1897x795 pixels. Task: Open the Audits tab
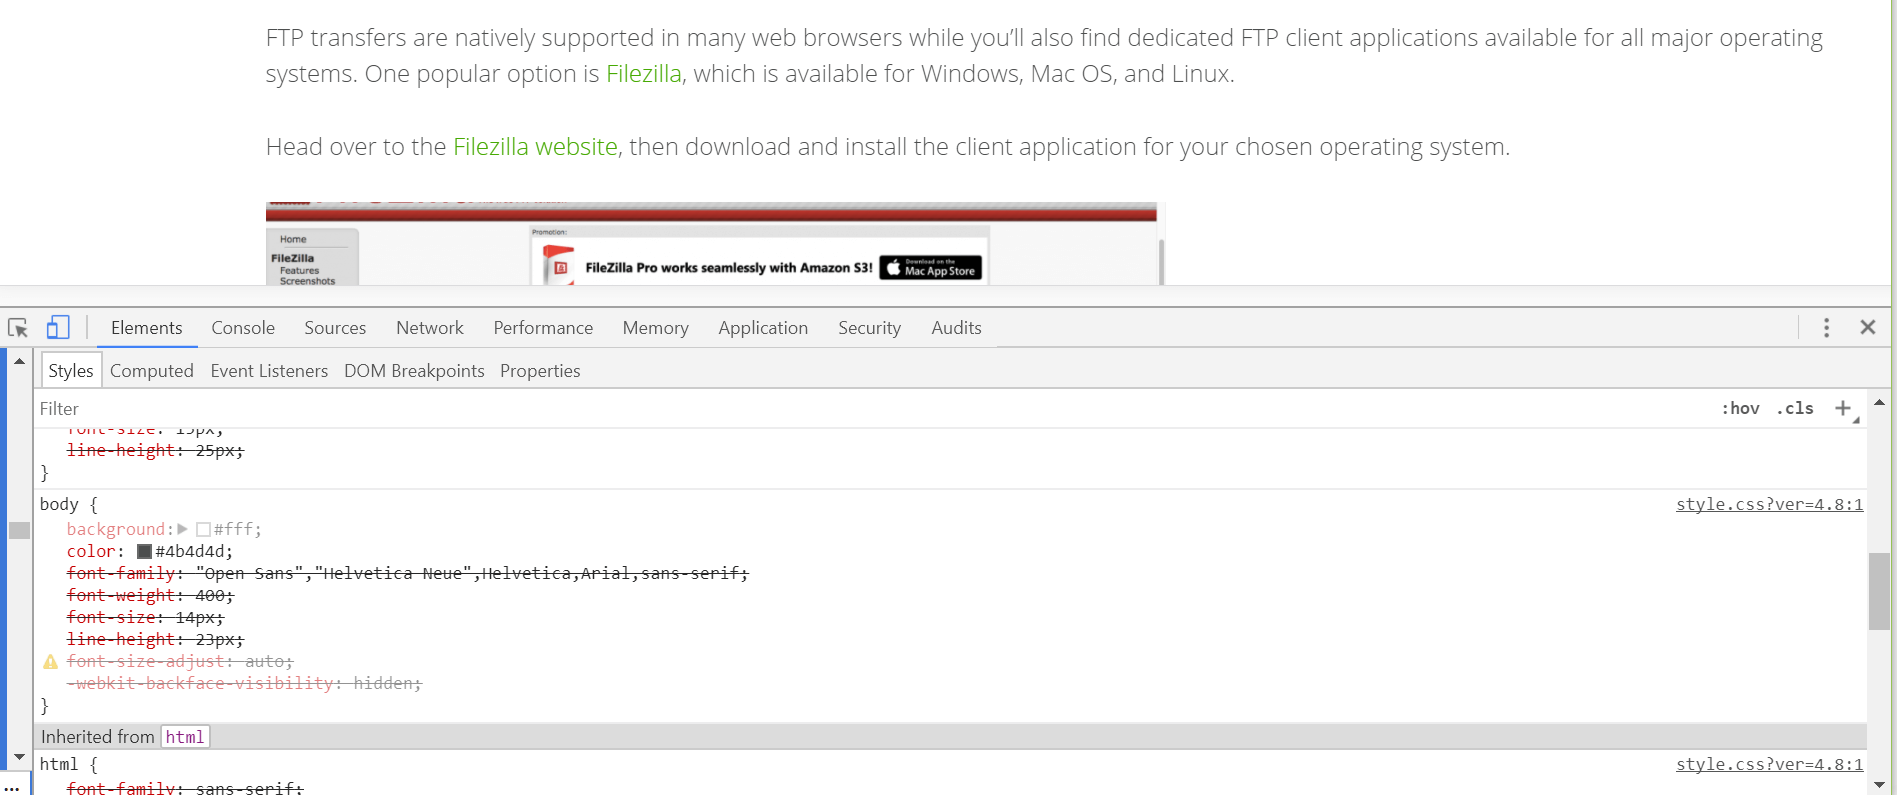(x=956, y=328)
